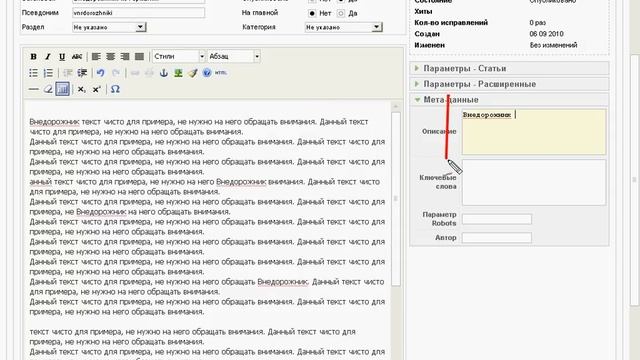This screenshot has height=360, width=640.
Task: Open the Стили style dropdown
Action: click(x=179, y=56)
